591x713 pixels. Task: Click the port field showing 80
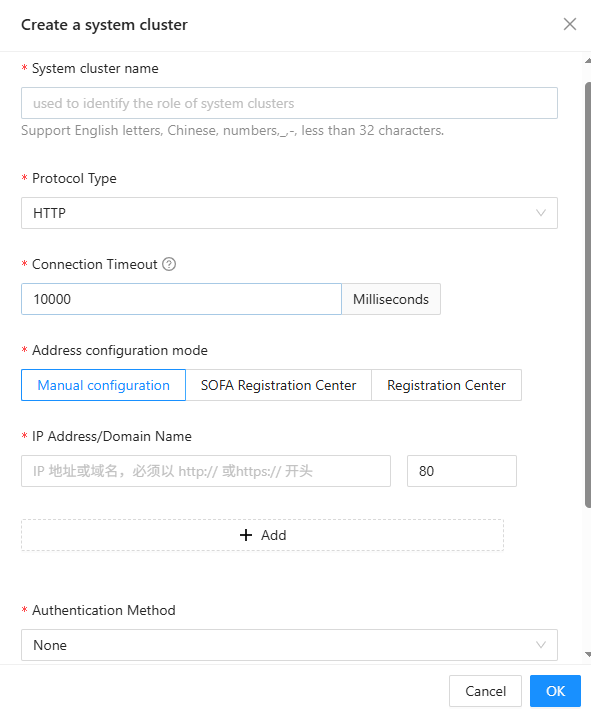pyautogui.click(x=462, y=471)
